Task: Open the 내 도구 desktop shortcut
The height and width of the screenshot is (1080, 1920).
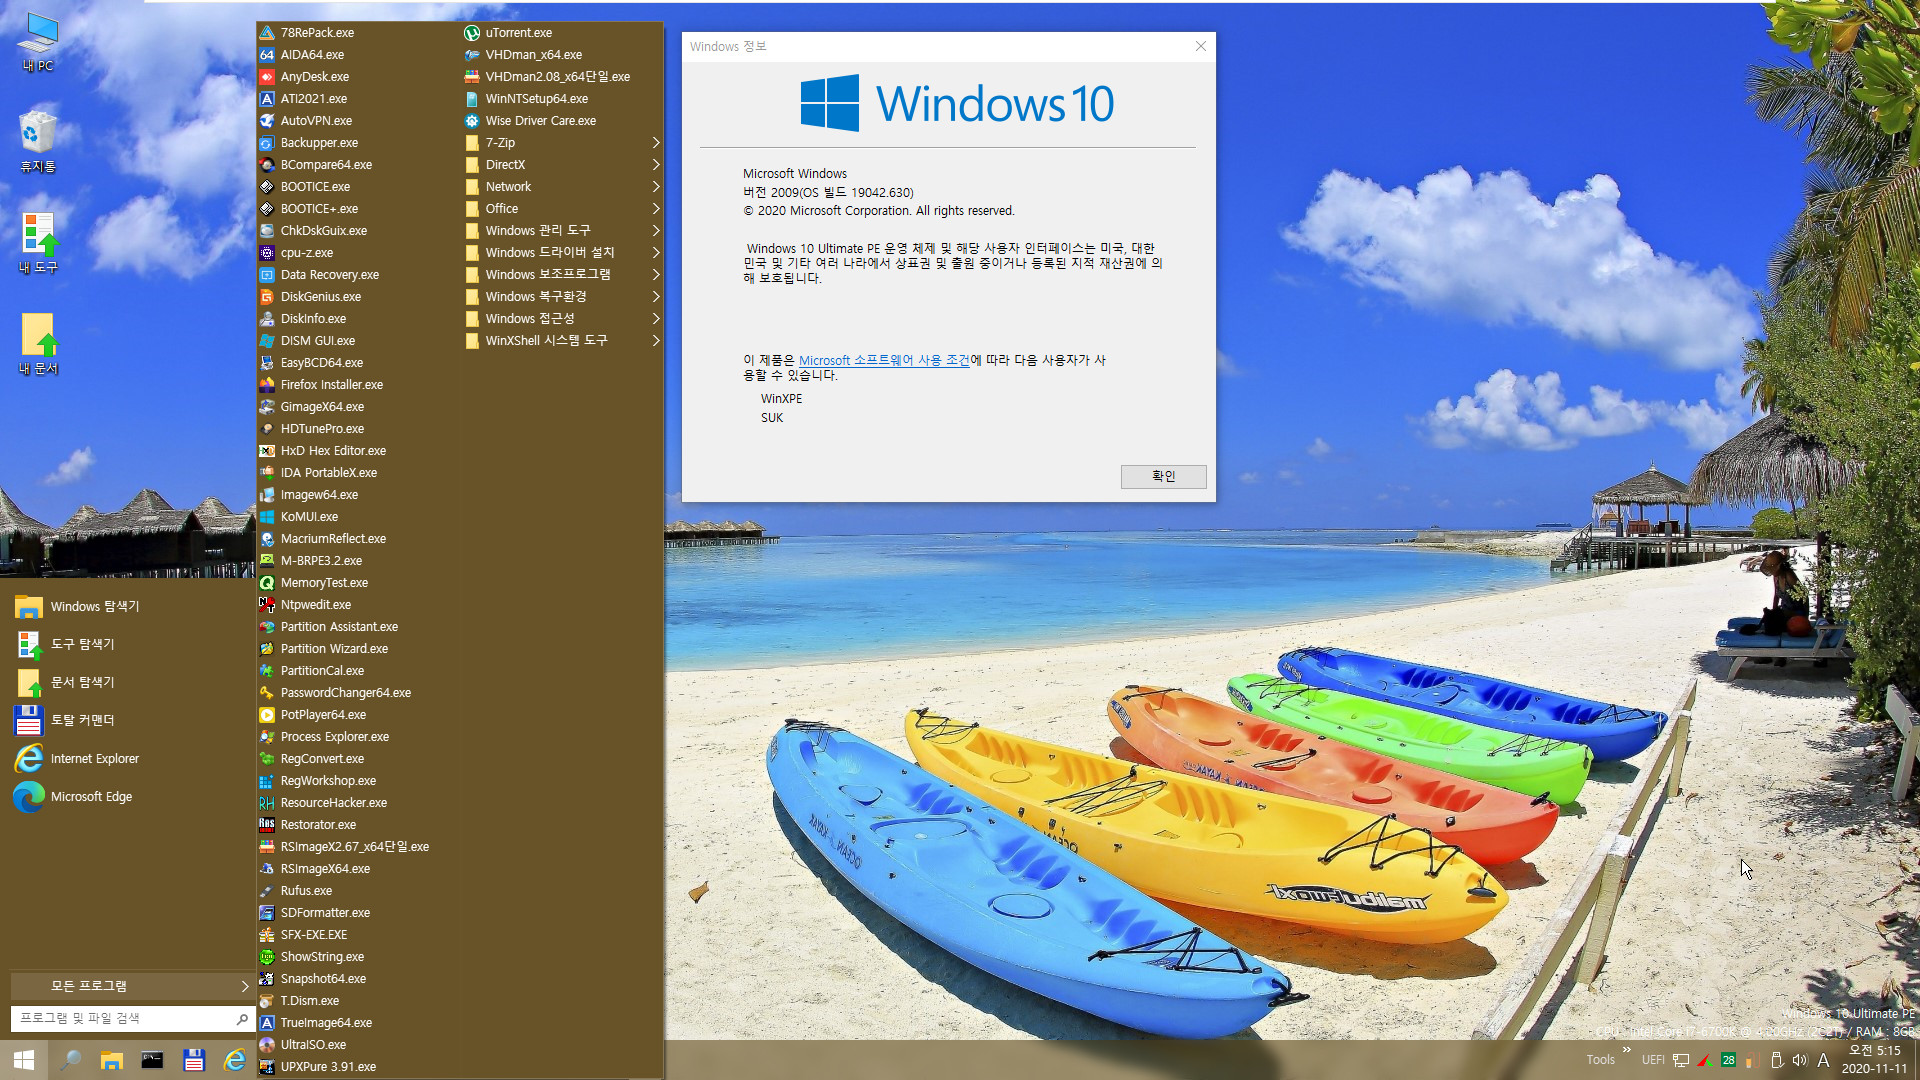Action: coord(38,243)
